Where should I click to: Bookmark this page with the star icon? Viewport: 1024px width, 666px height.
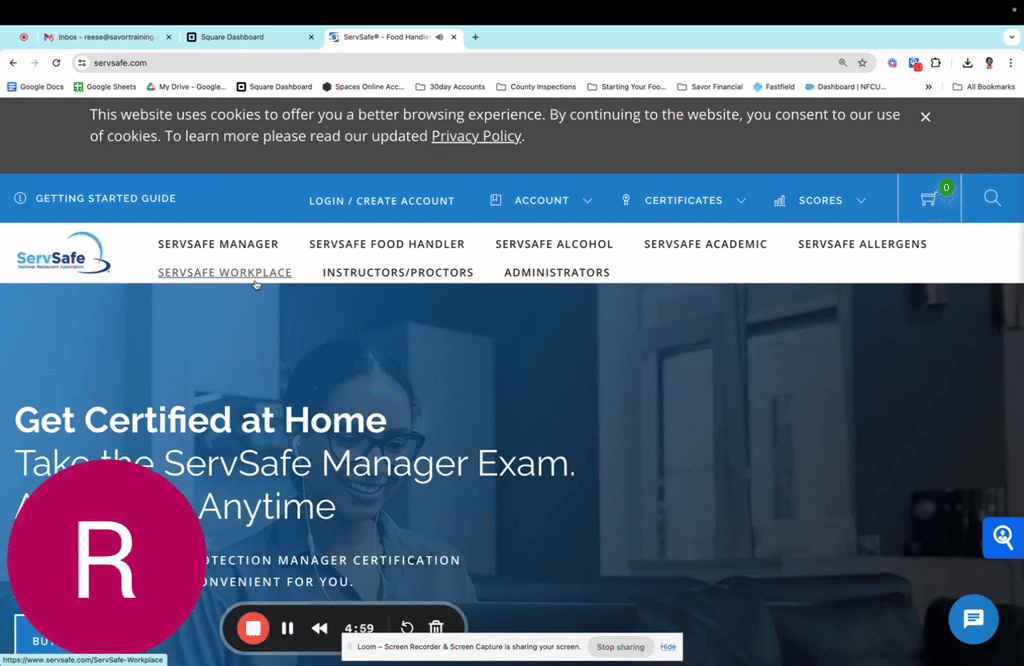tap(862, 63)
